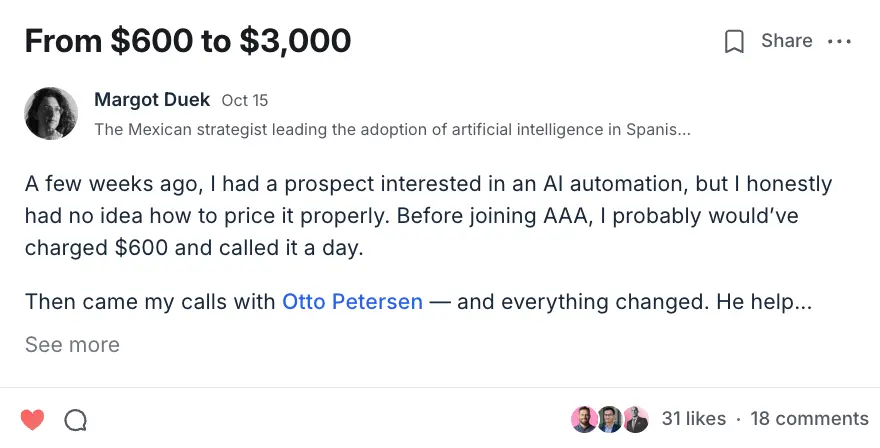
Task: Open the post title From $600 to $3,000
Action: point(188,41)
